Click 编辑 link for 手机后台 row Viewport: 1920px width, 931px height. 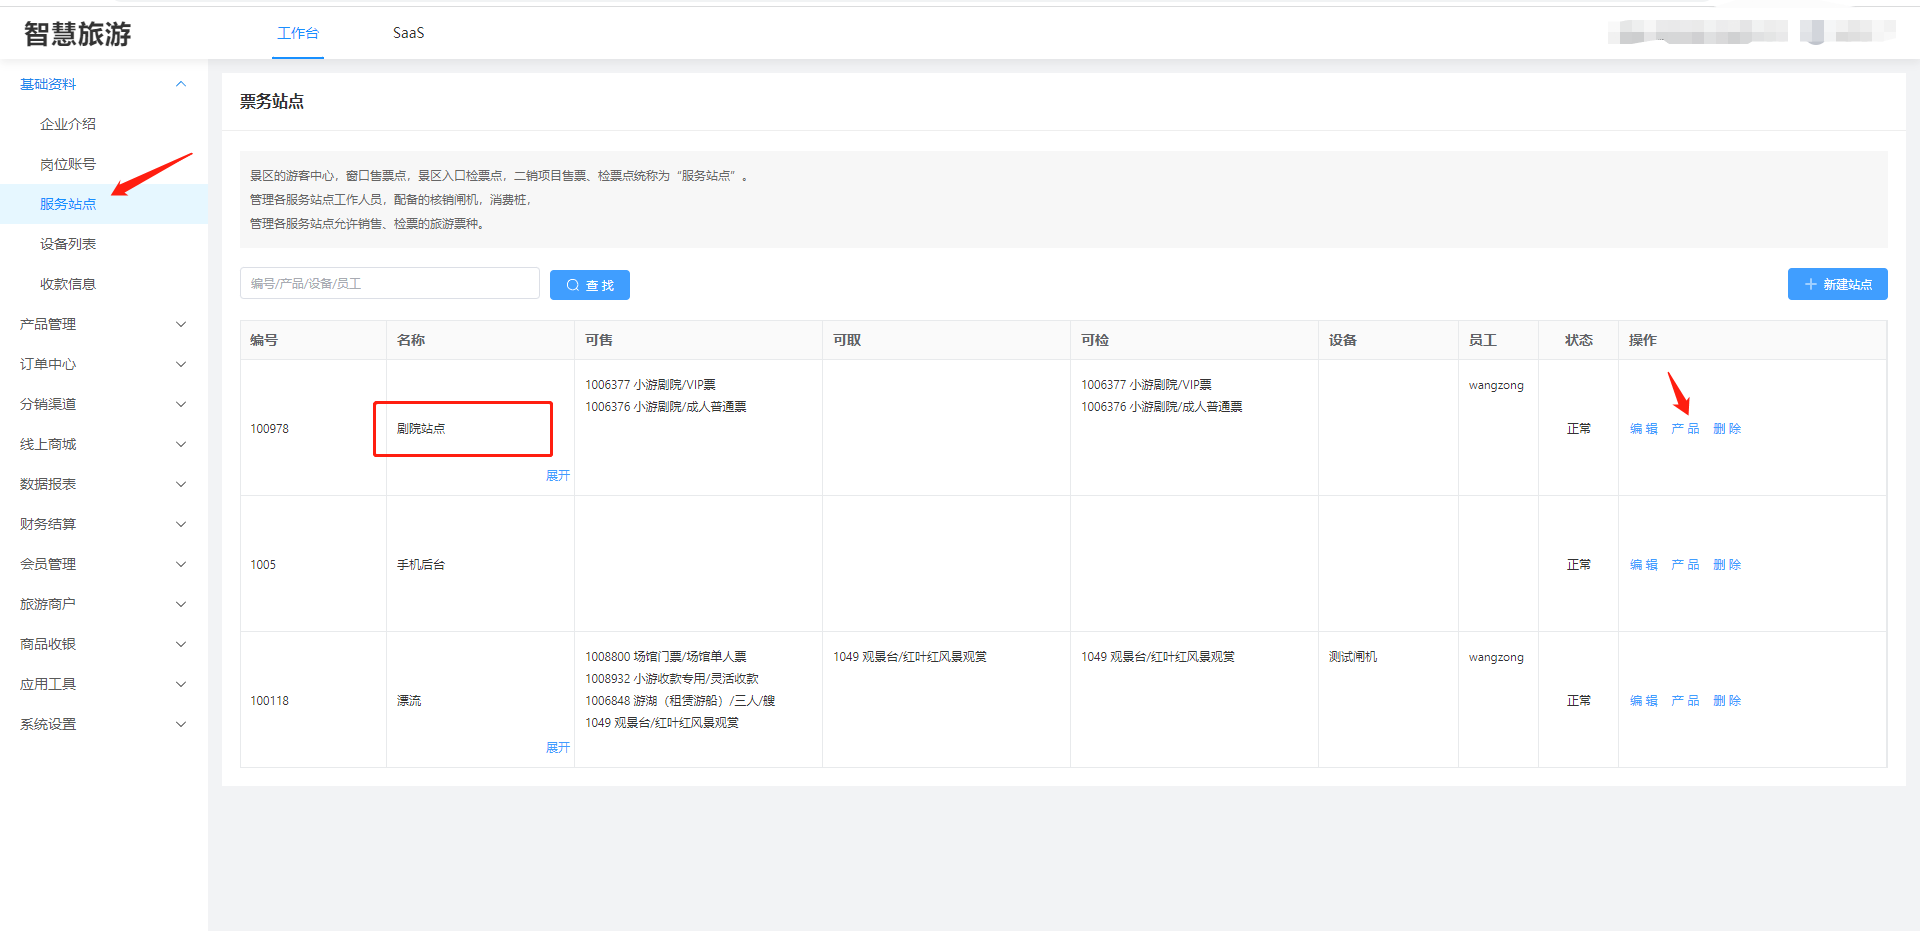1643,565
